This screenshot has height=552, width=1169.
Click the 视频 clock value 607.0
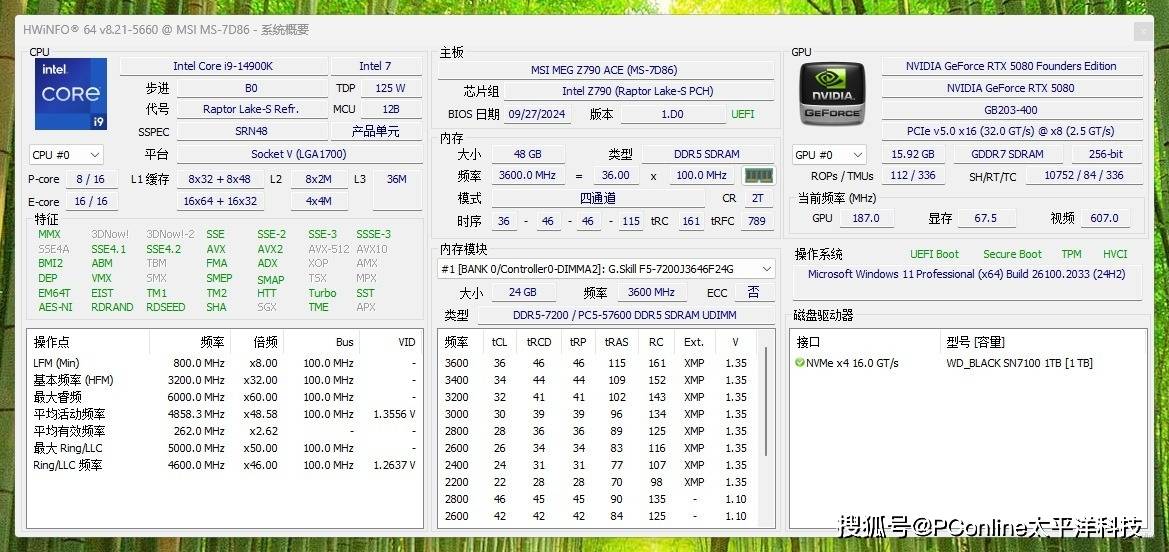(x=1105, y=219)
